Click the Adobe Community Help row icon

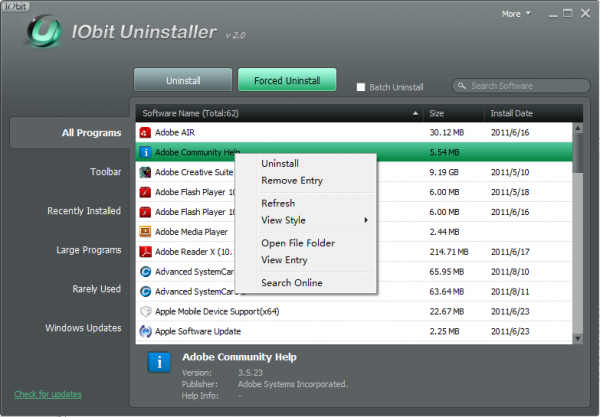pos(145,152)
